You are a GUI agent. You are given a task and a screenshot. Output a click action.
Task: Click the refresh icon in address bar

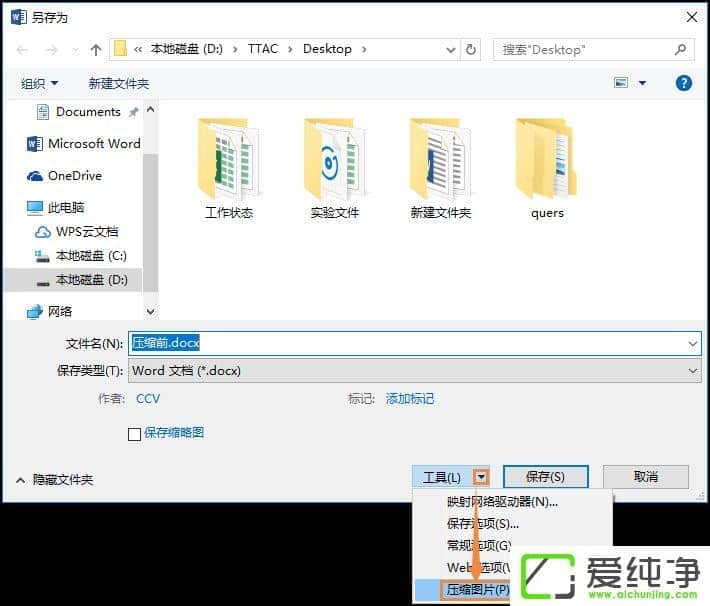[x=472, y=49]
